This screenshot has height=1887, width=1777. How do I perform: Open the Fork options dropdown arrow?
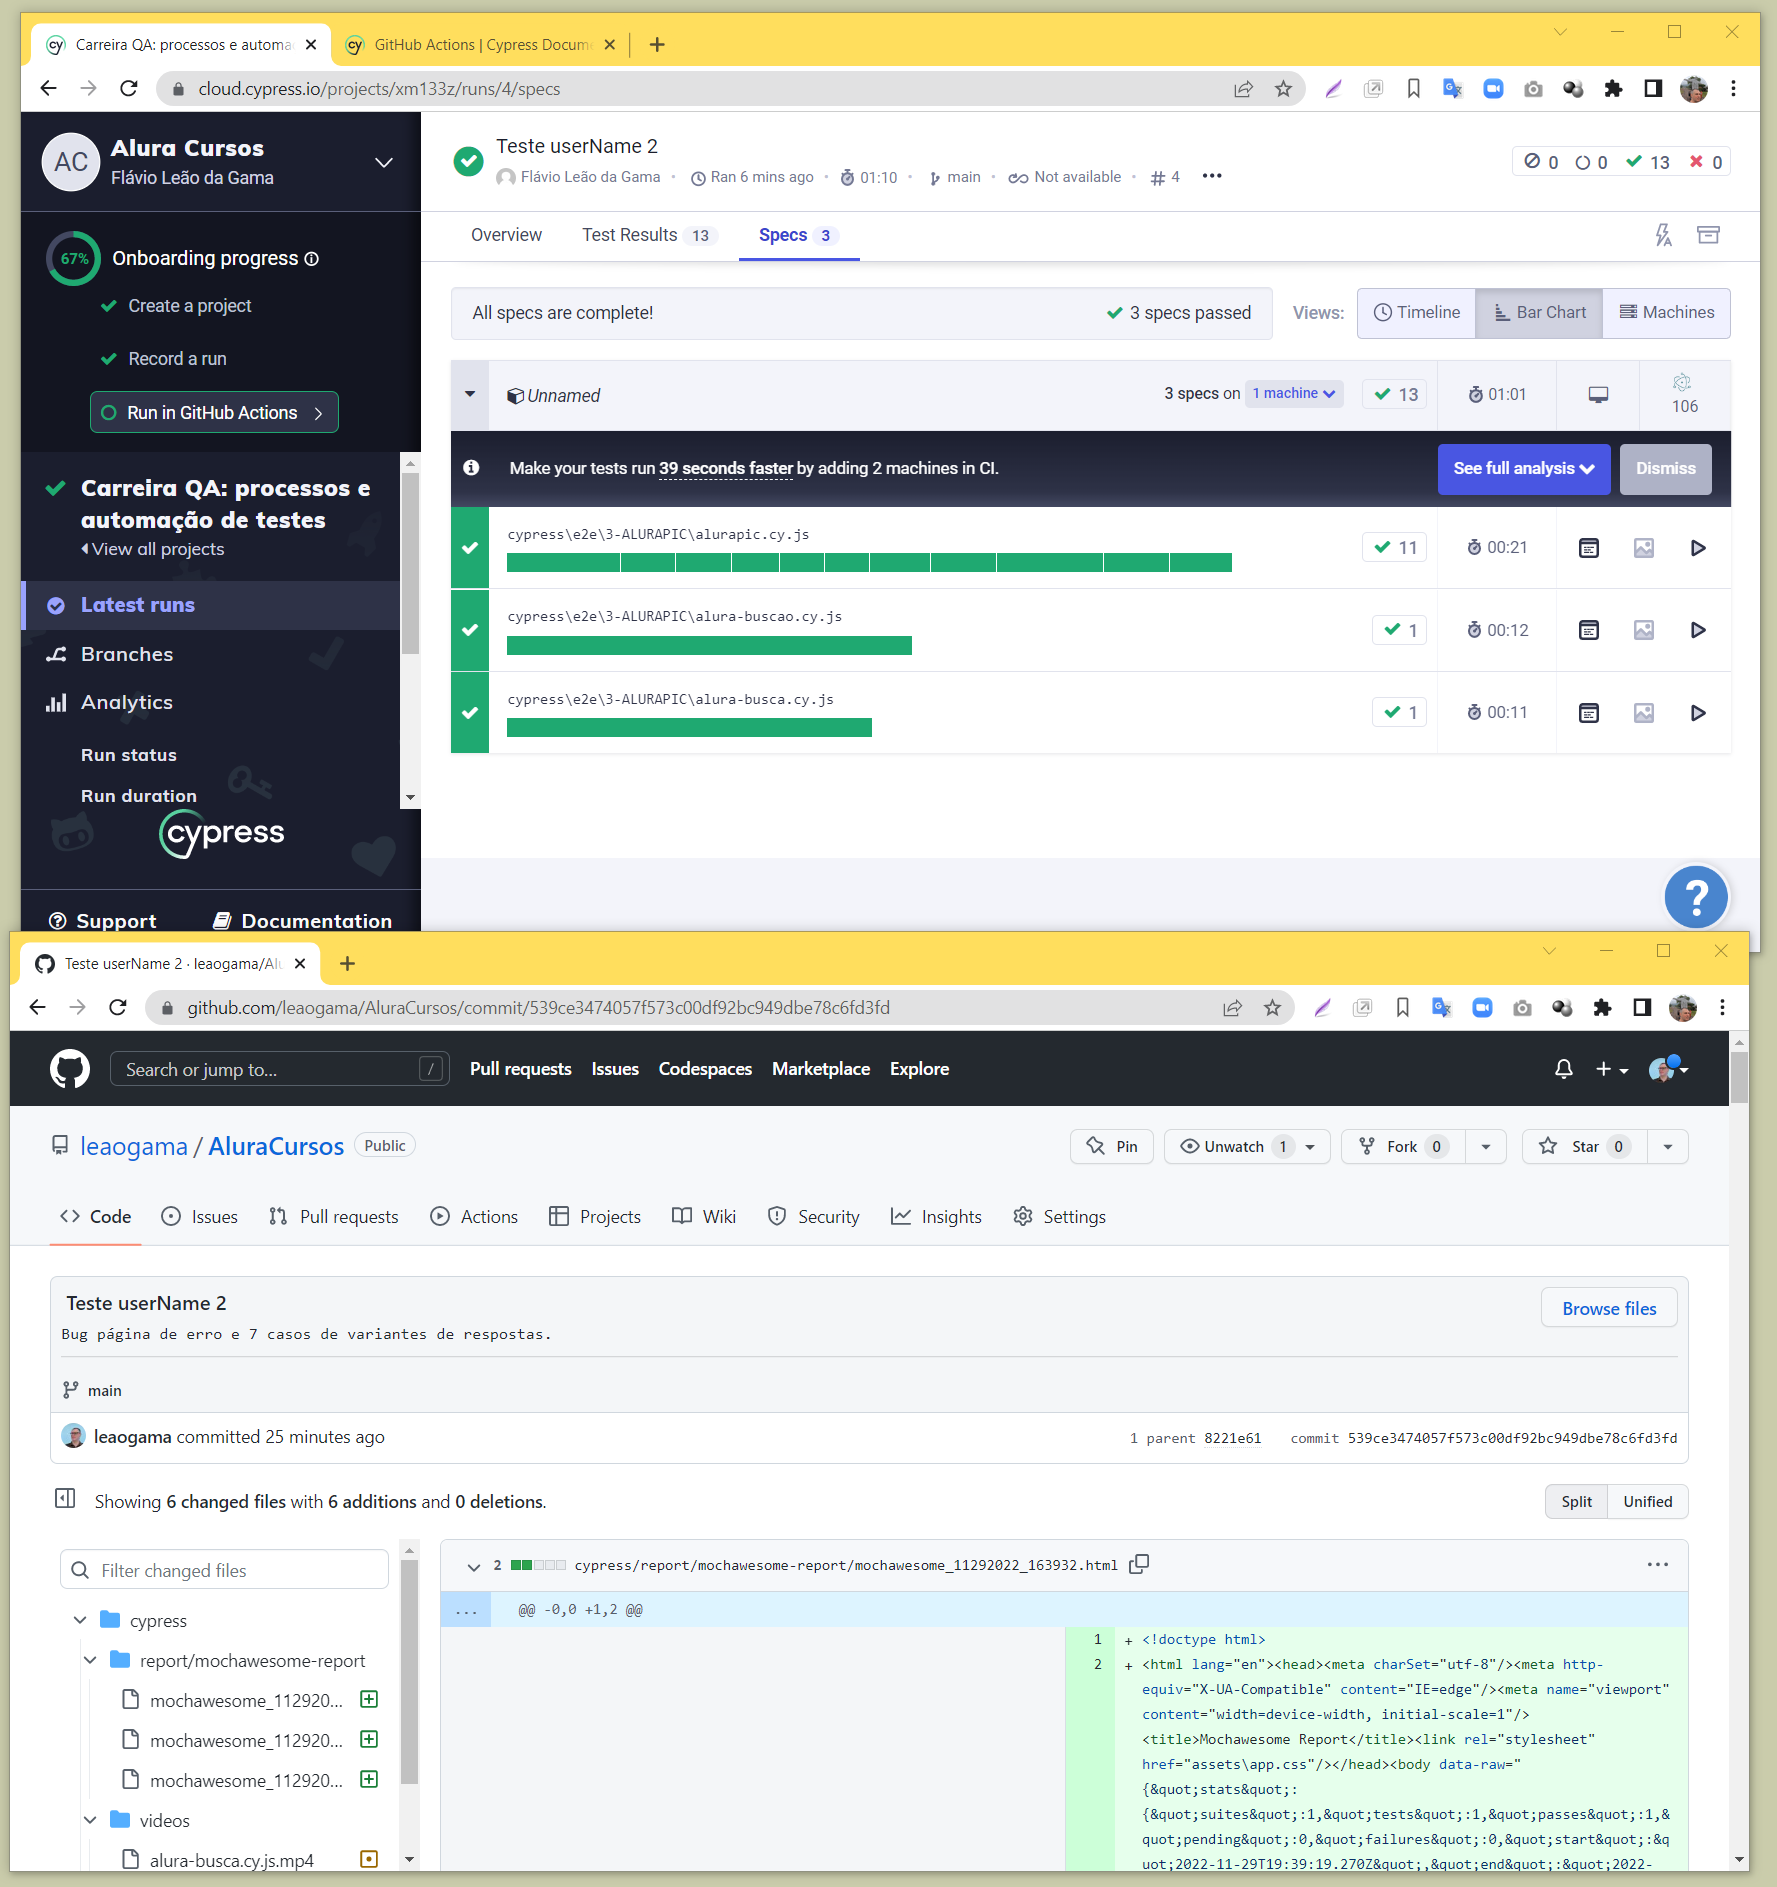tap(1486, 1147)
